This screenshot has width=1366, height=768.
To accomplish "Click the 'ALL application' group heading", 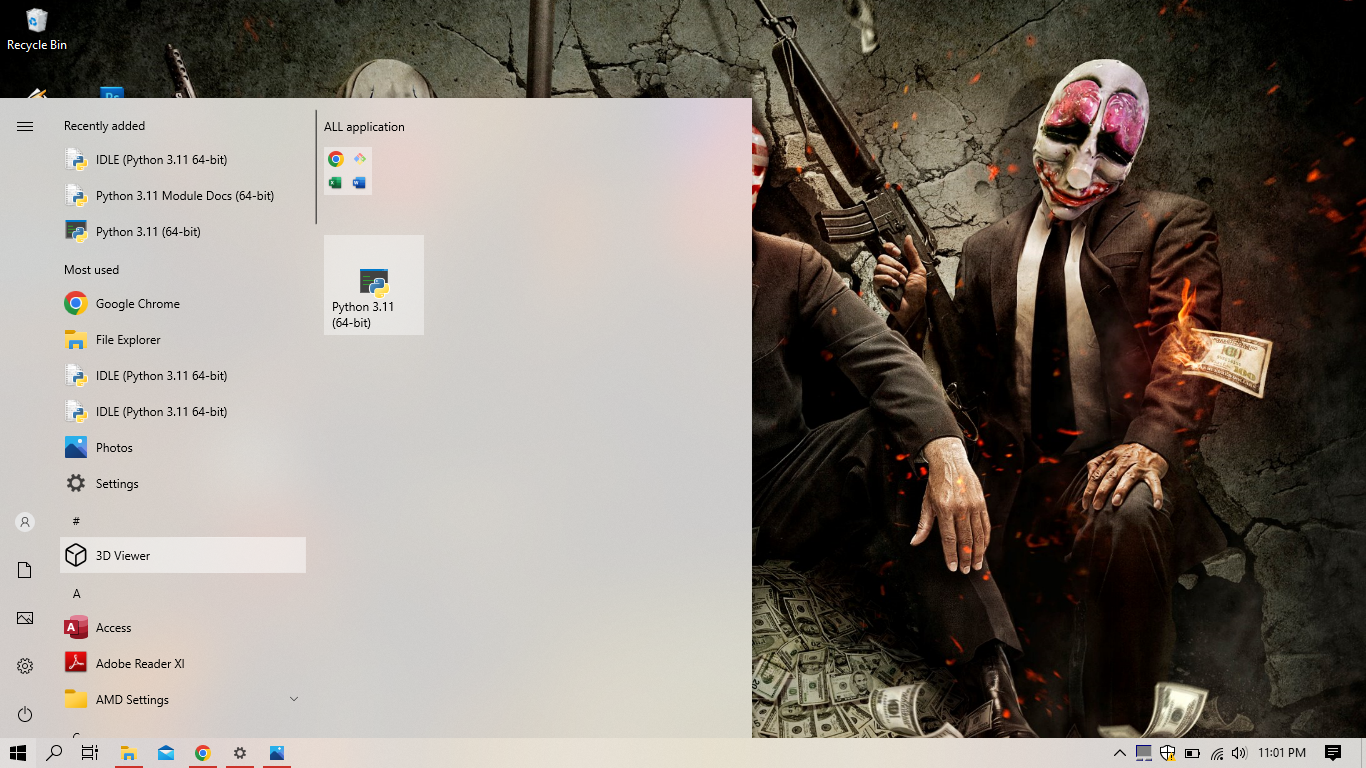I will pos(364,127).
